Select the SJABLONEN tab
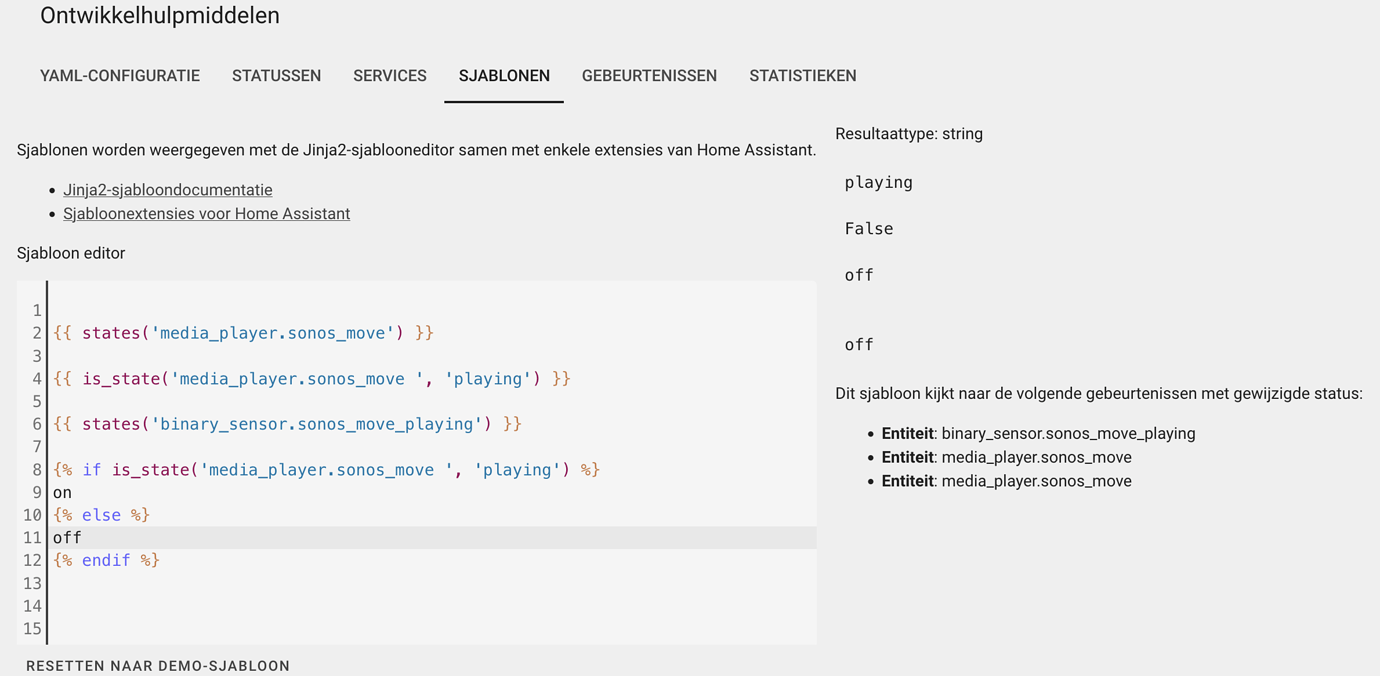Image resolution: width=1380 pixels, height=676 pixels. (504, 76)
